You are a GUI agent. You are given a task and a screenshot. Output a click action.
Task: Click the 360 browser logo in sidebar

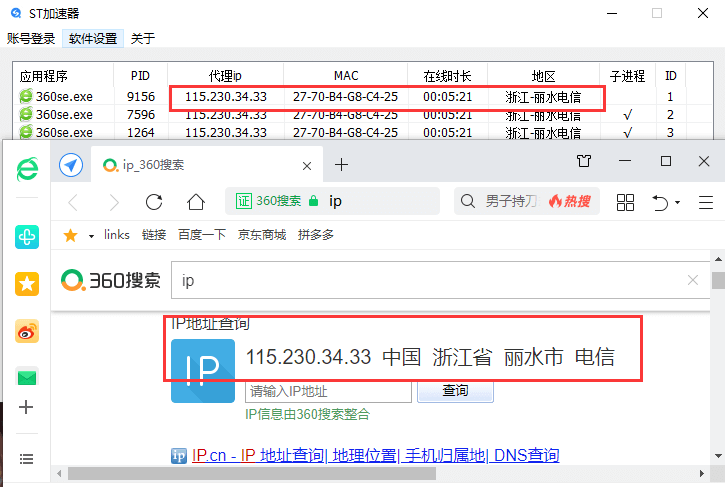[x=27, y=169]
